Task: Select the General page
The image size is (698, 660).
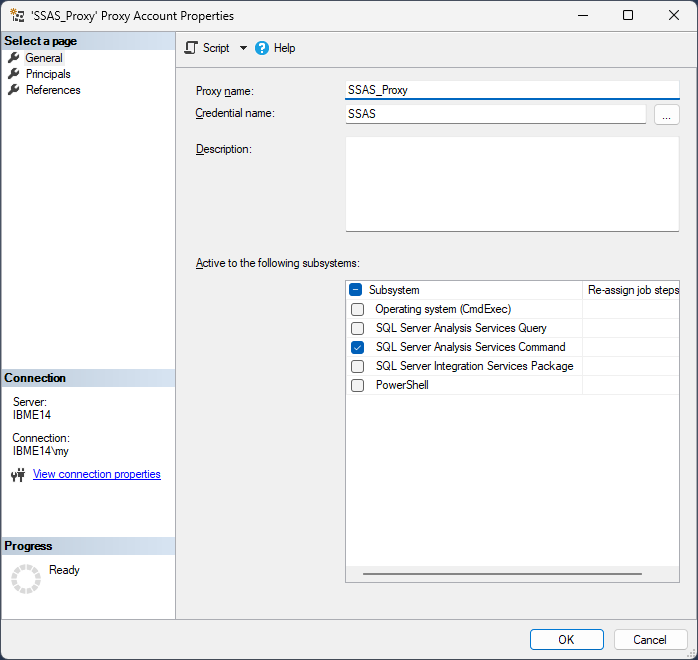Action: pyautogui.click(x=44, y=58)
